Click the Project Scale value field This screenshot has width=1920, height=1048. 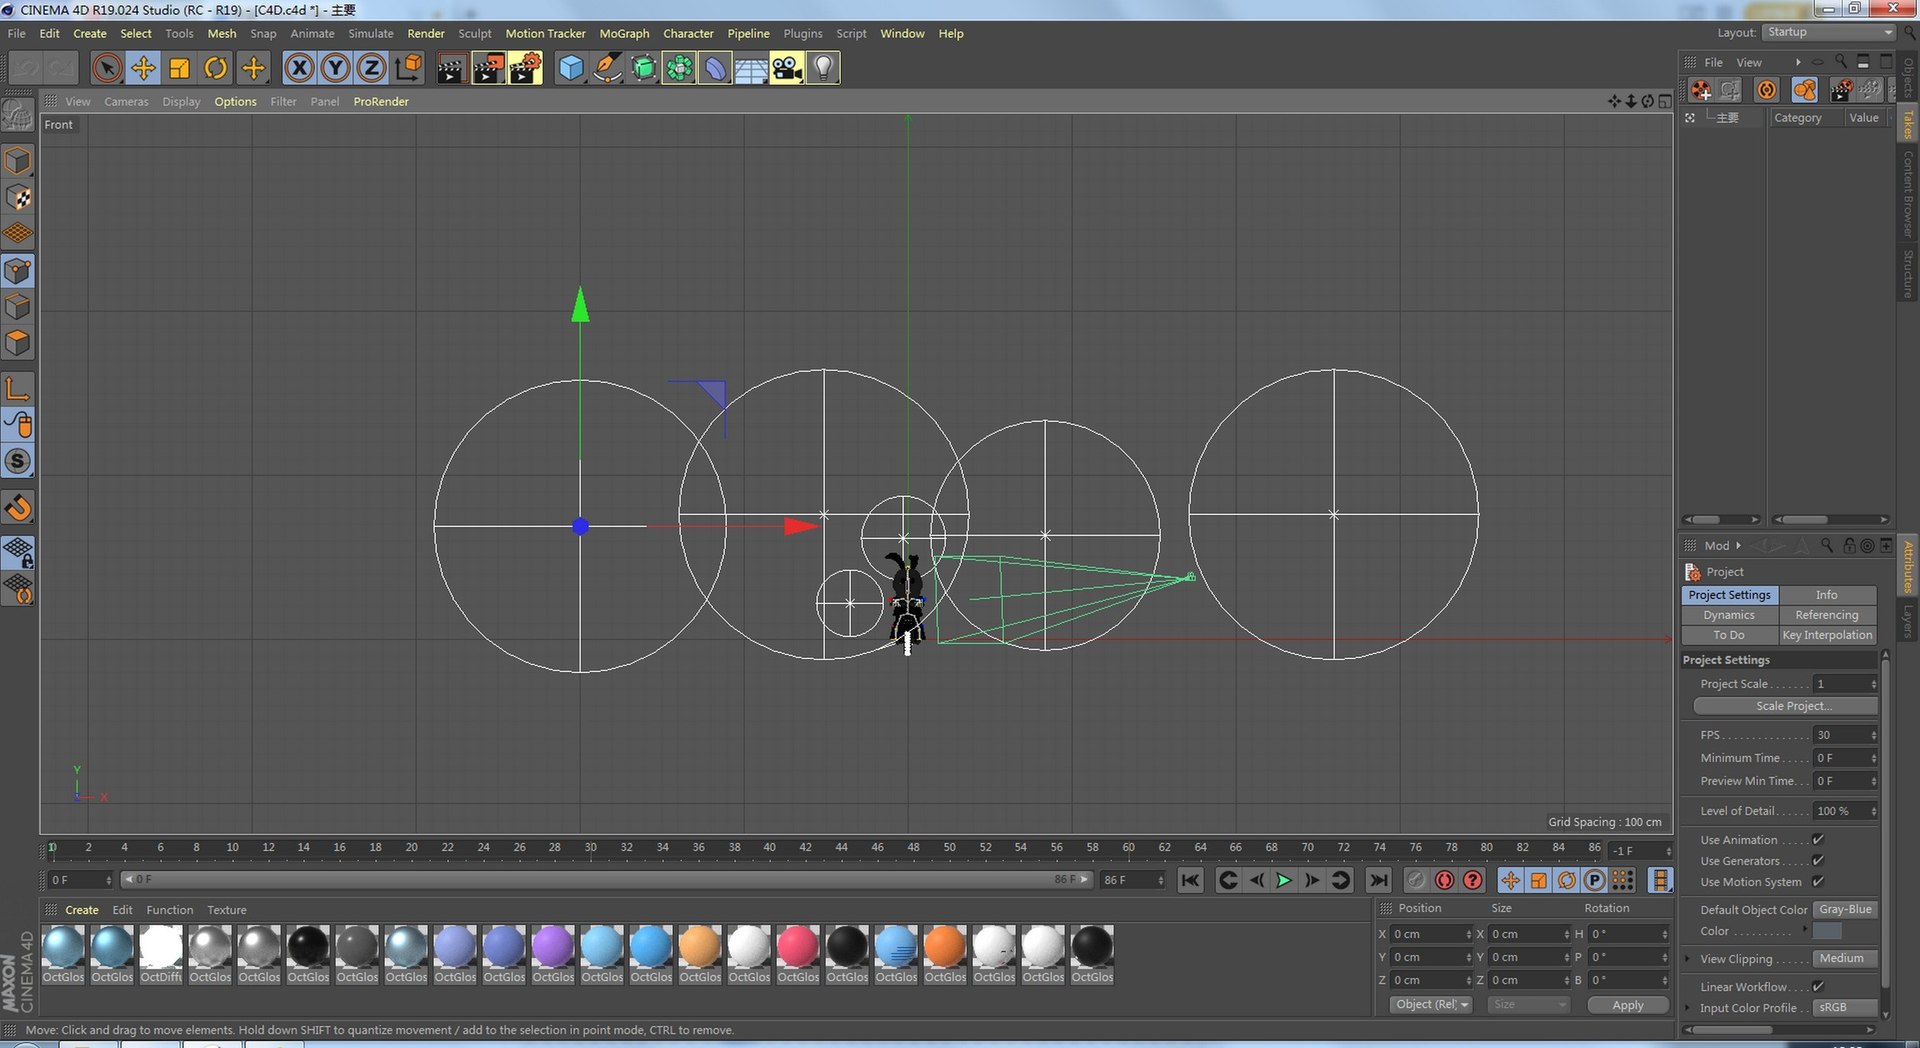(1845, 684)
